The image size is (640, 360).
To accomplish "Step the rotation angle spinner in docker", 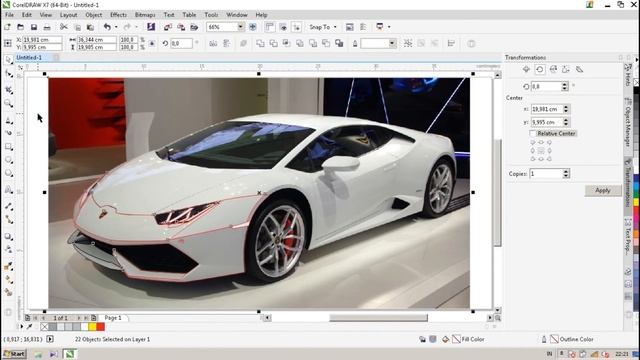I will tap(565, 86).
